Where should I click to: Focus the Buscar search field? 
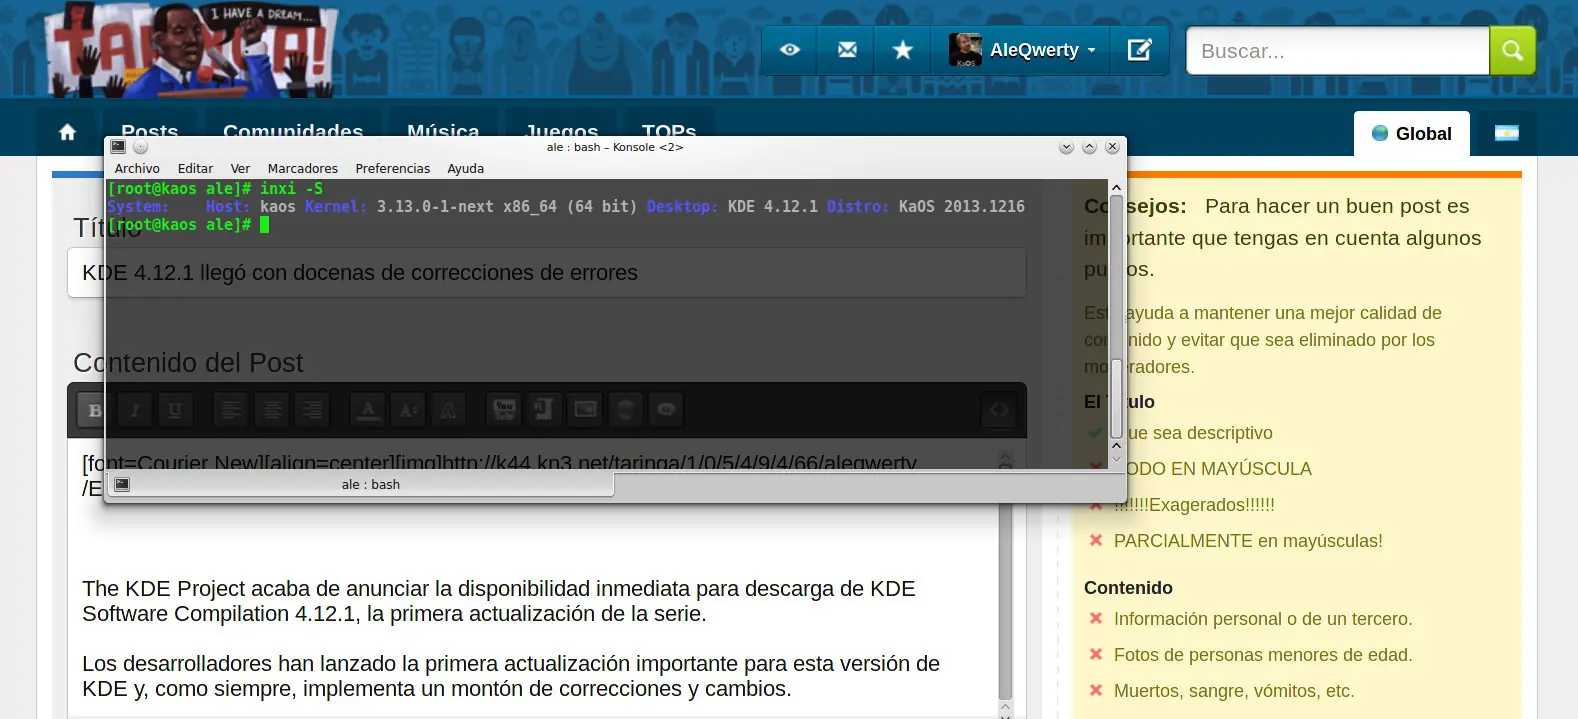[x=1338, y=51]
